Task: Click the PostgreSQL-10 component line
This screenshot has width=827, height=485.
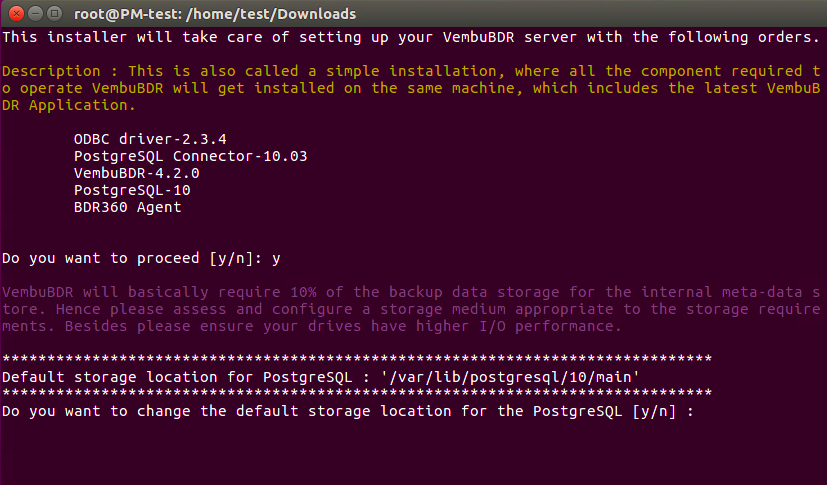Action: click(x=132, y=190)
